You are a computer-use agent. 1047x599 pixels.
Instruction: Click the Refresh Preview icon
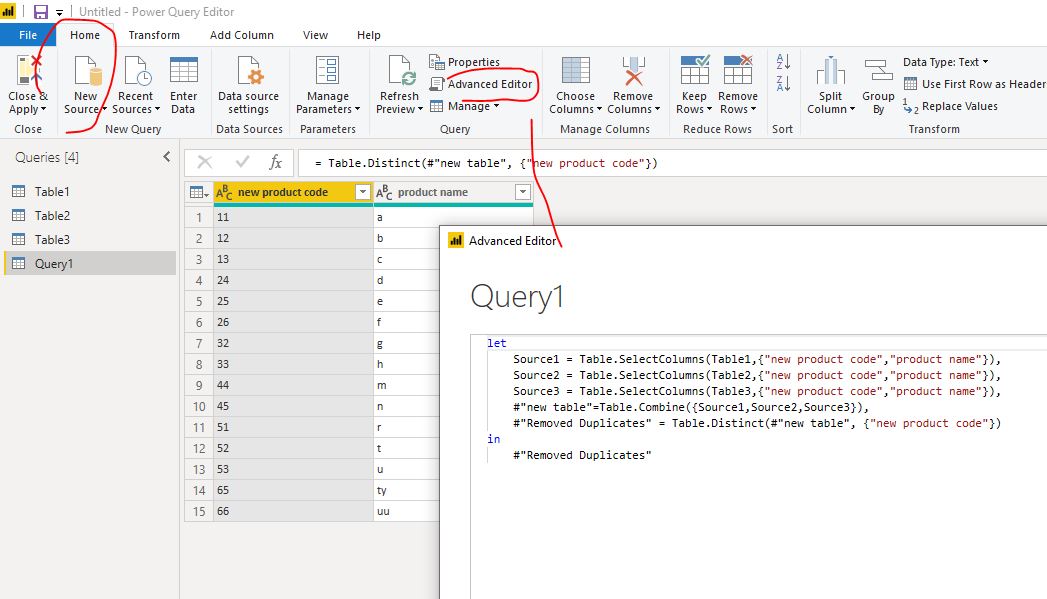401,71
